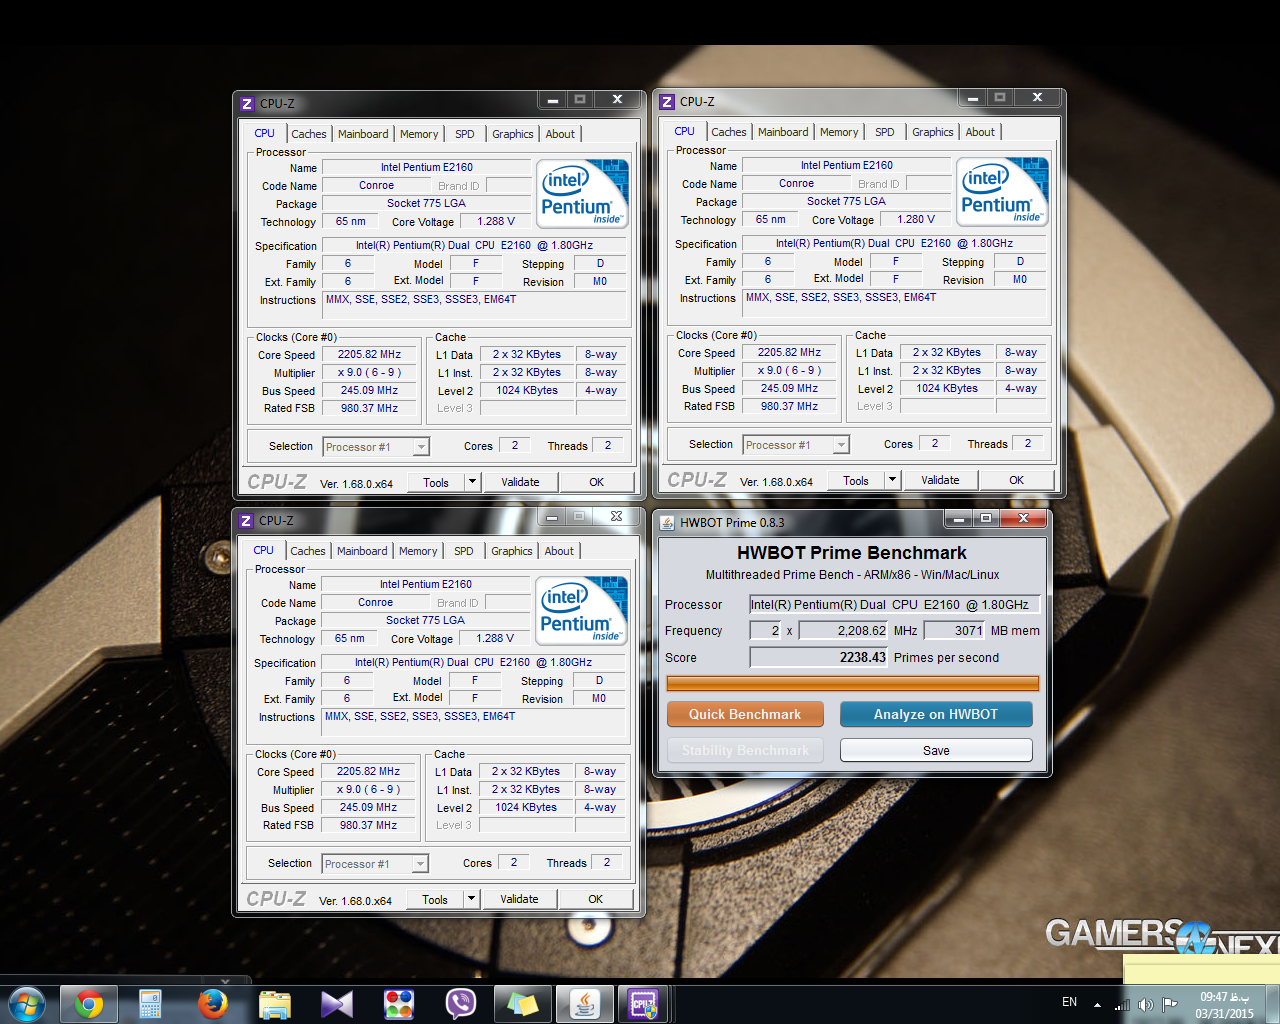This screenshot has width=1280, height=1024.
Task: Expand Tools dropdown arrow in bottom-left CPU-Z window
Action: tap(472, 899)
